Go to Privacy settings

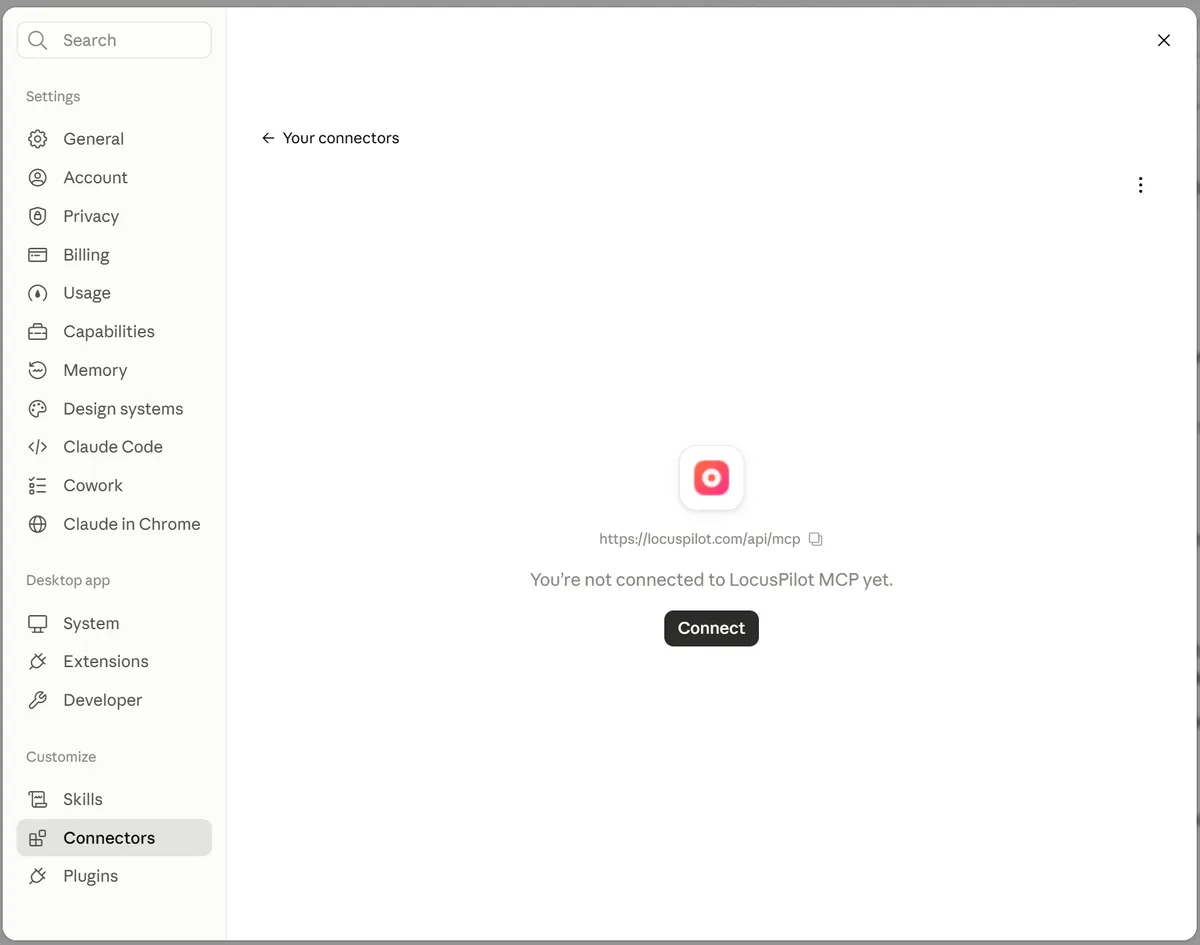click(x=114, y=216)
